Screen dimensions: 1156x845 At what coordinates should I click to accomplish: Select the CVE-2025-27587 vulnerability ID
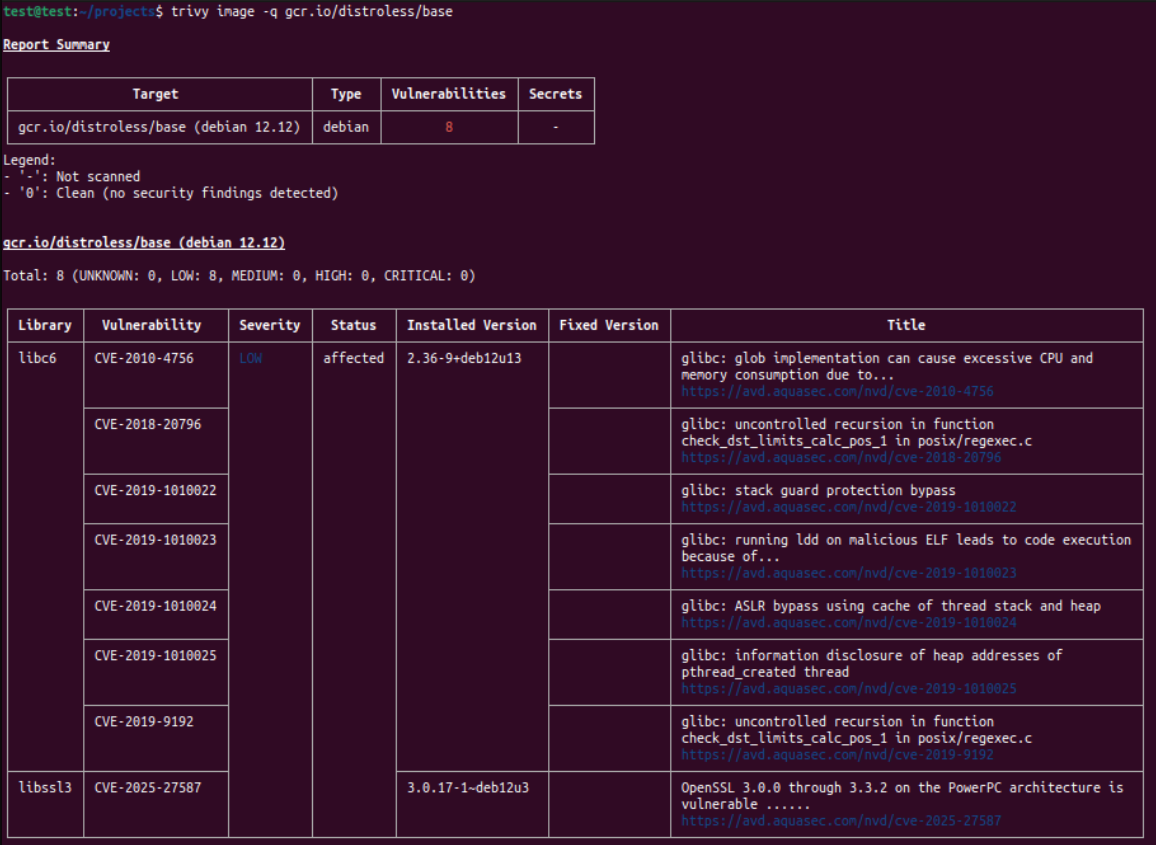pyautogui.click(x=148, y=787)
